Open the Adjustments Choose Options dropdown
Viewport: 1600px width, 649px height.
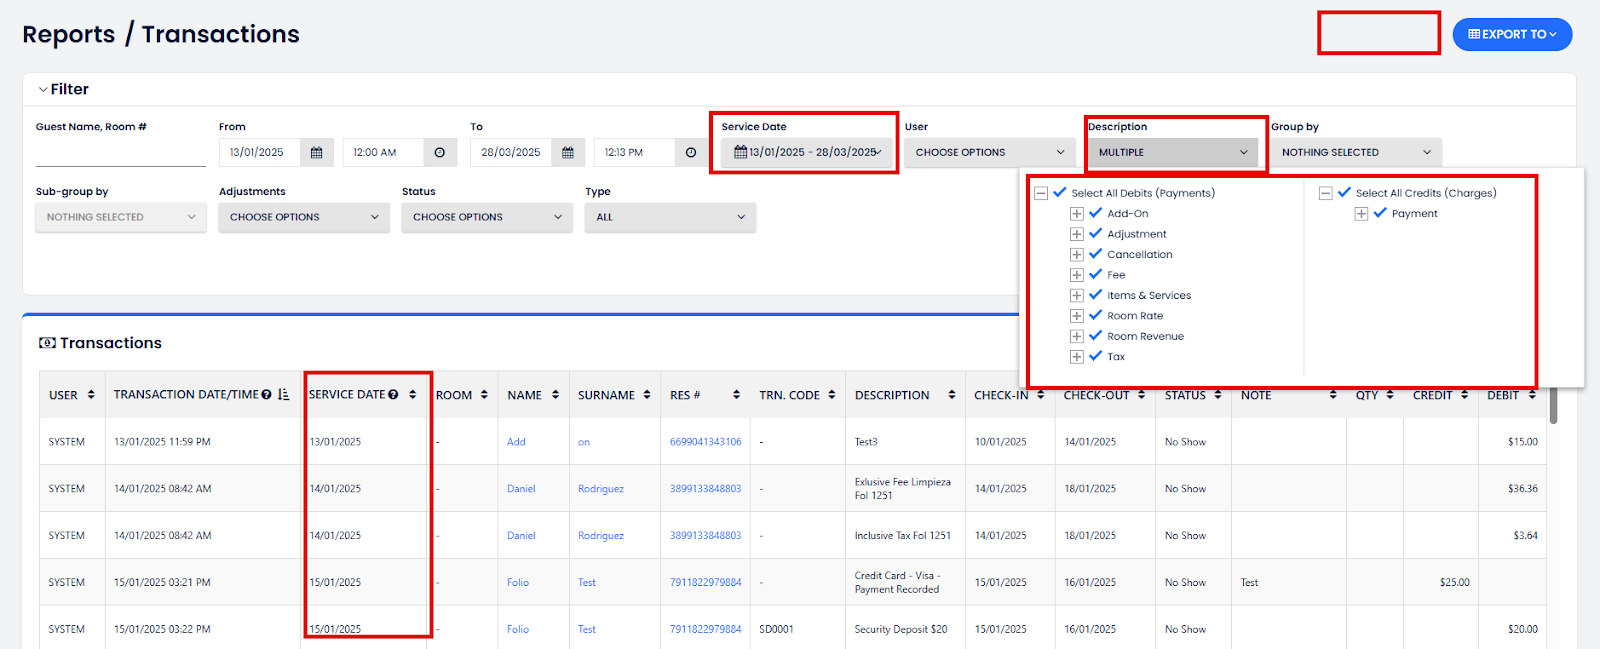point(303,217)
